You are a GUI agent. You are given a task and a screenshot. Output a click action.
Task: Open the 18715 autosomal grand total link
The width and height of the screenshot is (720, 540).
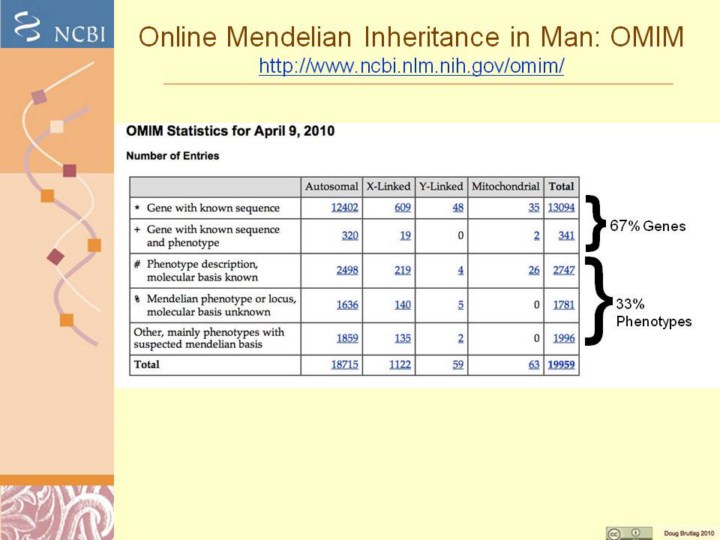(345, 365)
